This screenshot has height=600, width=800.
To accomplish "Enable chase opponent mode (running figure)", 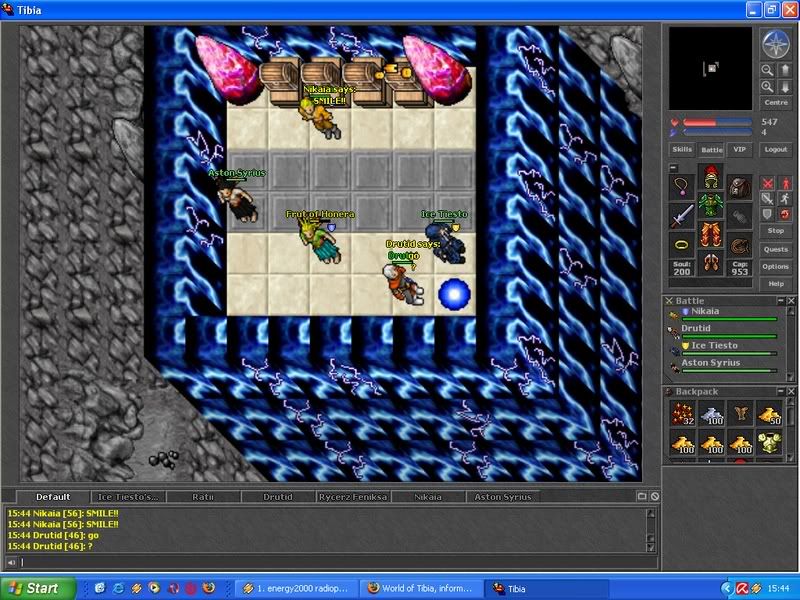I will pyautogui.click(x=785, y=198).
